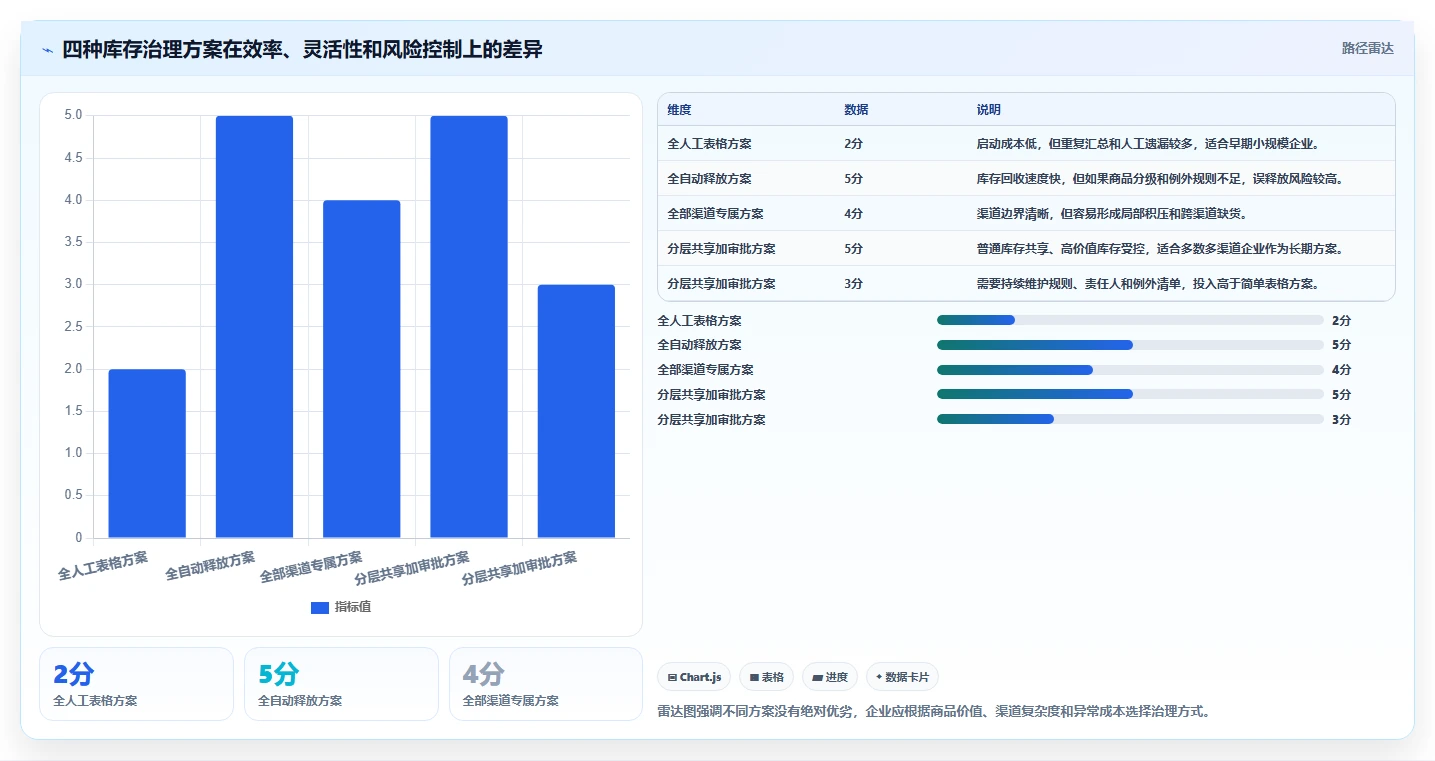Click x-axis label 全部渠道专属方案 under chart
The image size is (1435, 761).
[311, 568]
